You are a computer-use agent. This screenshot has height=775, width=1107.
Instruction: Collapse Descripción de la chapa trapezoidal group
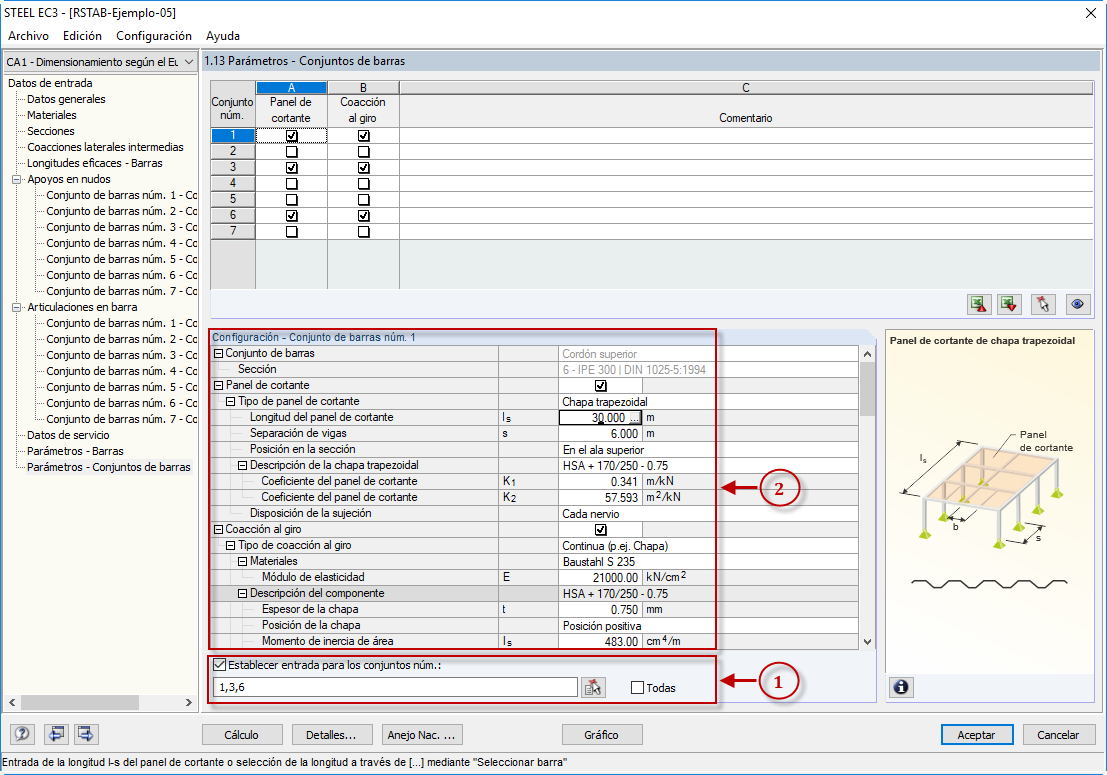click(242, 466)
